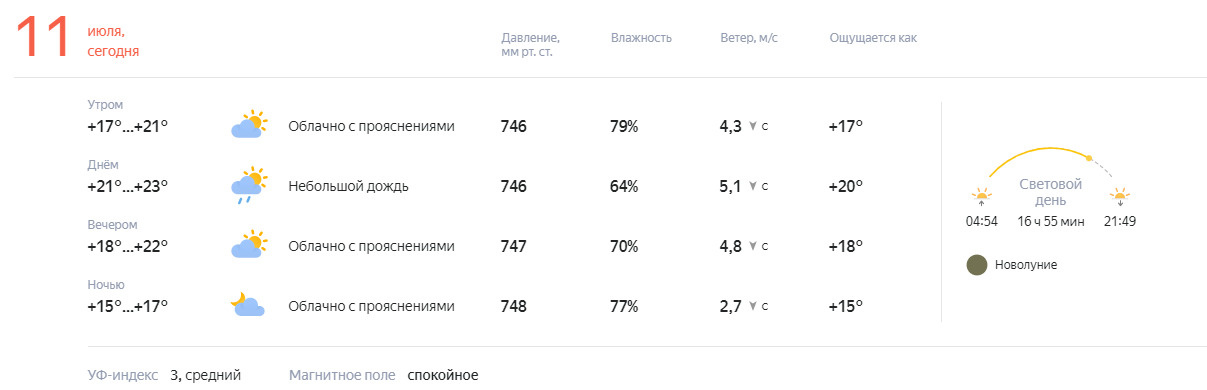Click the Небольшой дождь condition text

(x=348, y=186)
